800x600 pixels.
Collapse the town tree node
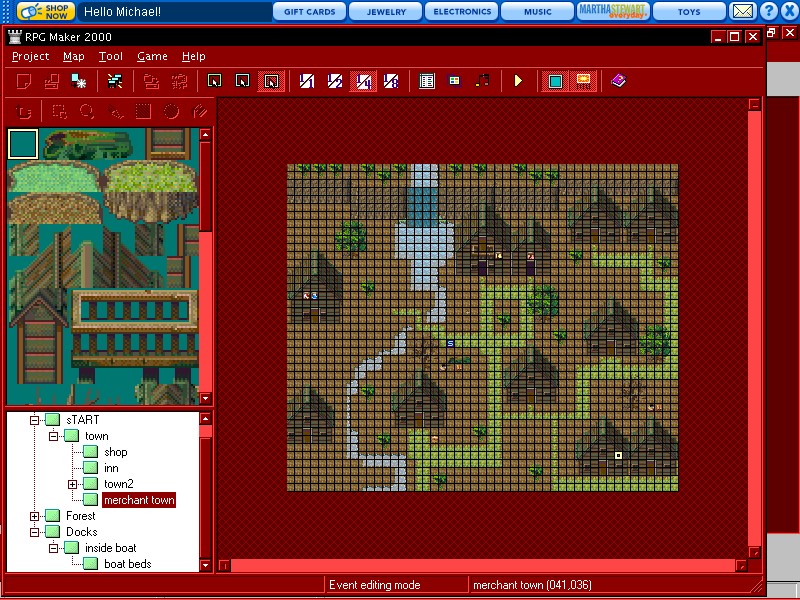53,436
